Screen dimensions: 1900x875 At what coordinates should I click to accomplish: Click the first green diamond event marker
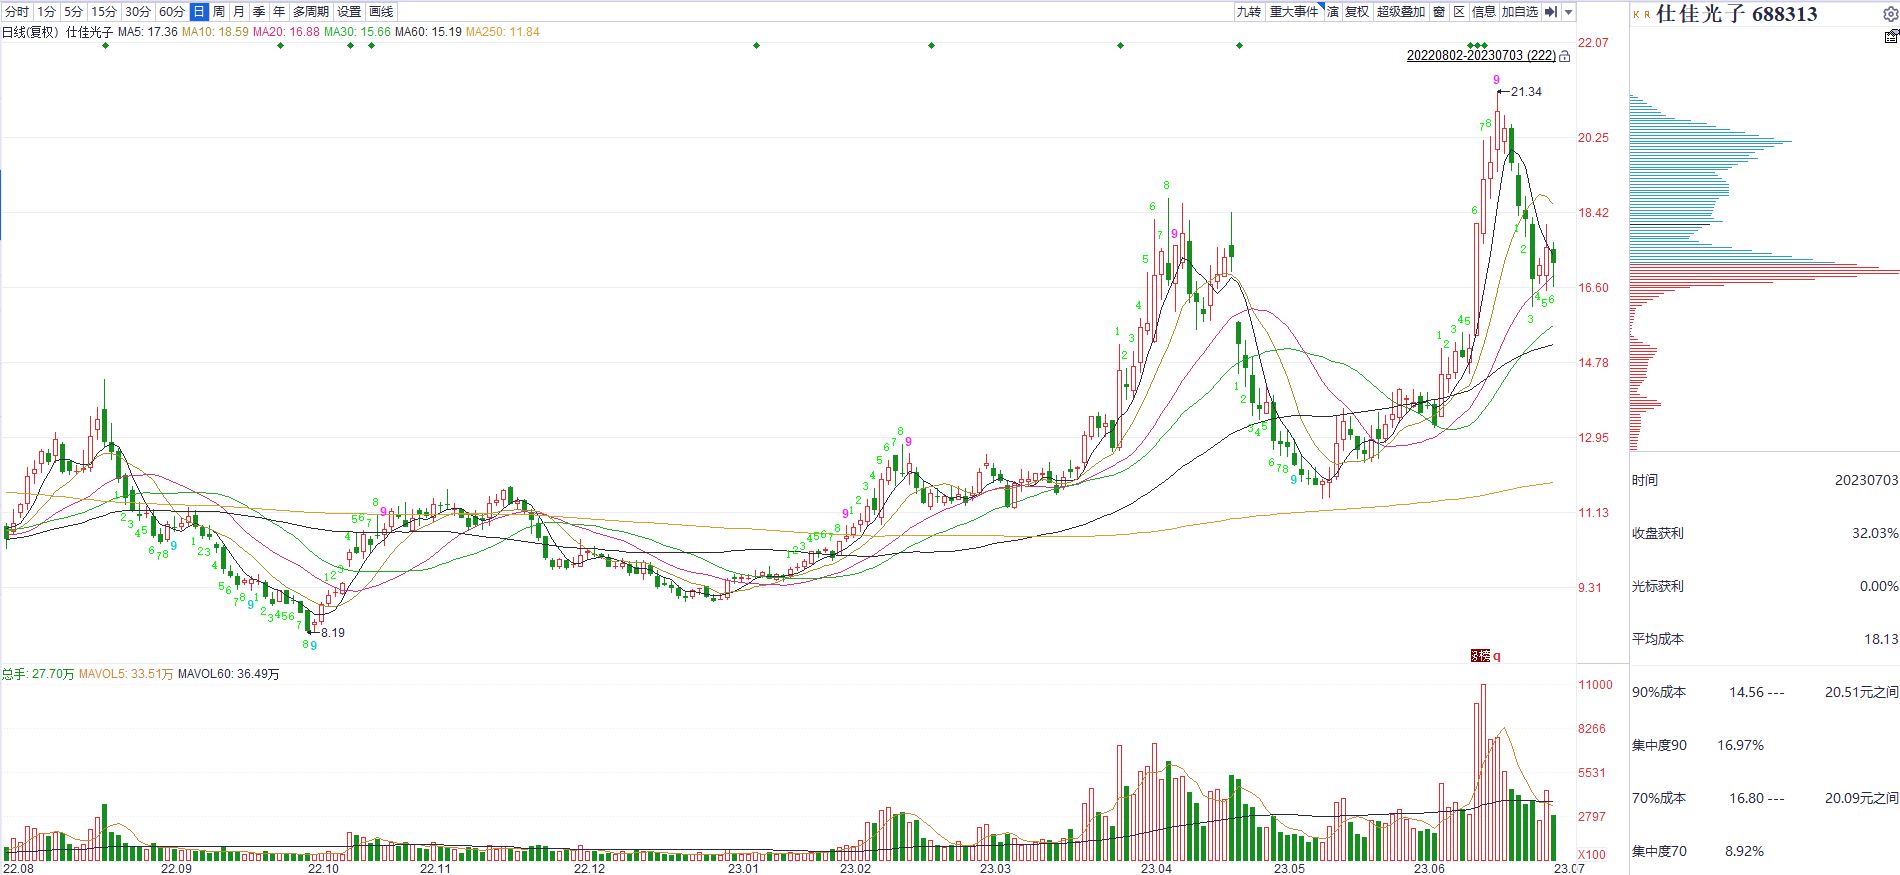105,45
